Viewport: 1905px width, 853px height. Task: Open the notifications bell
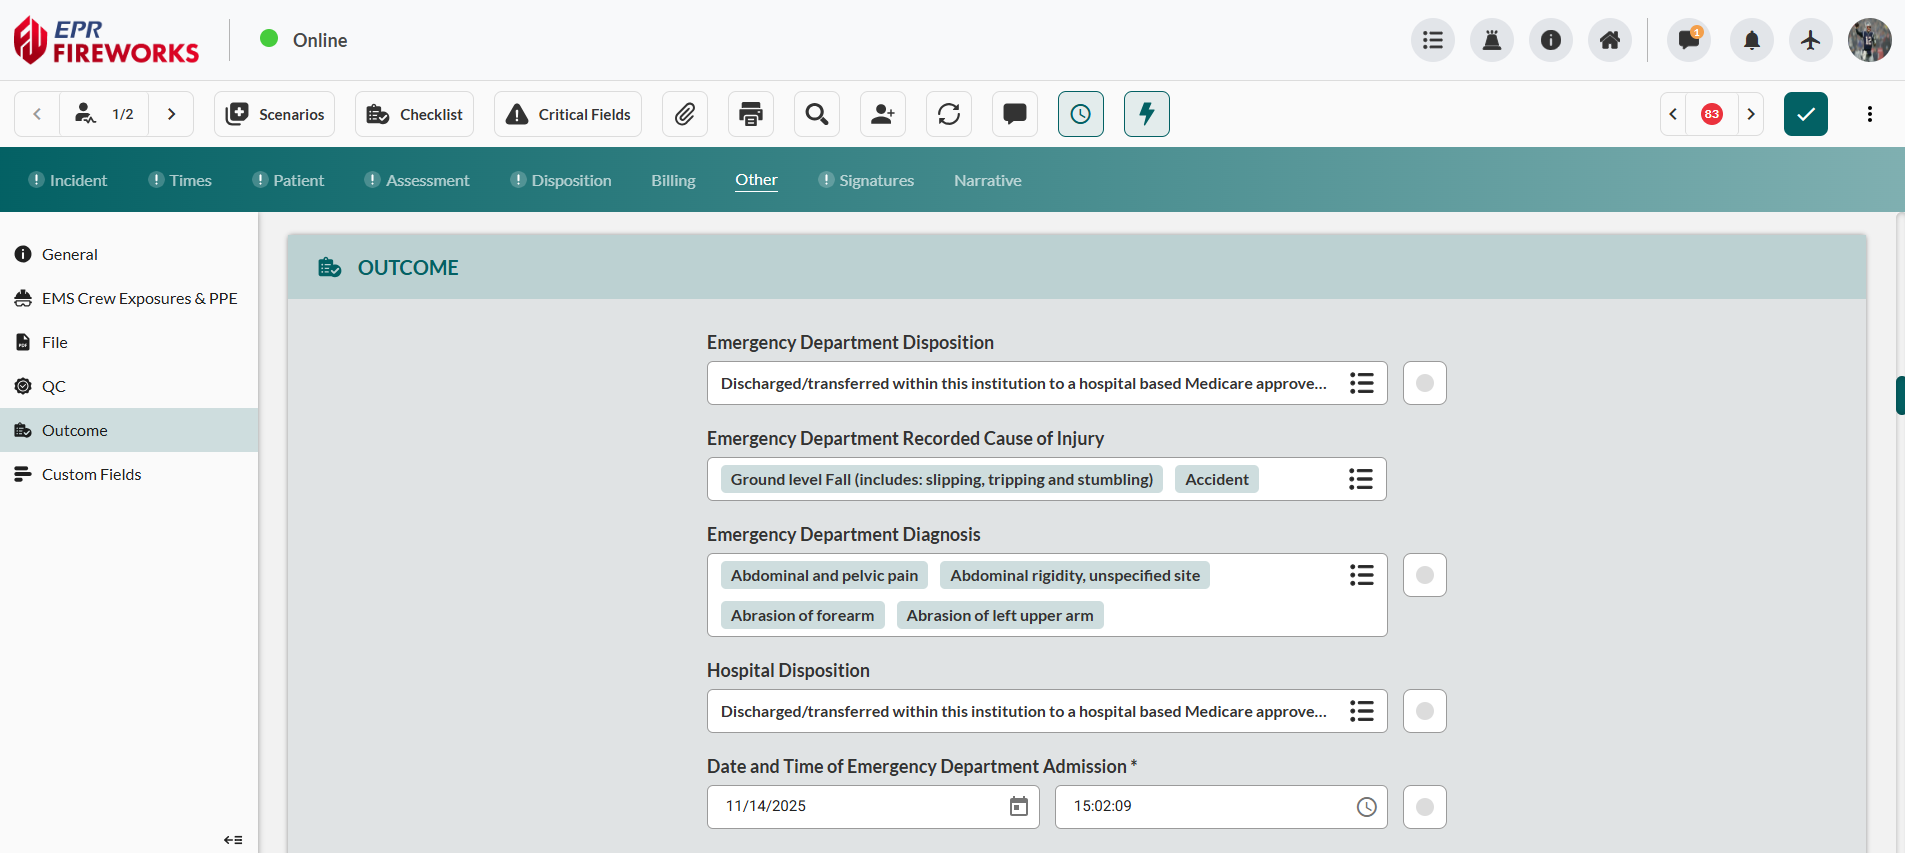click(x=1752, y=40)
